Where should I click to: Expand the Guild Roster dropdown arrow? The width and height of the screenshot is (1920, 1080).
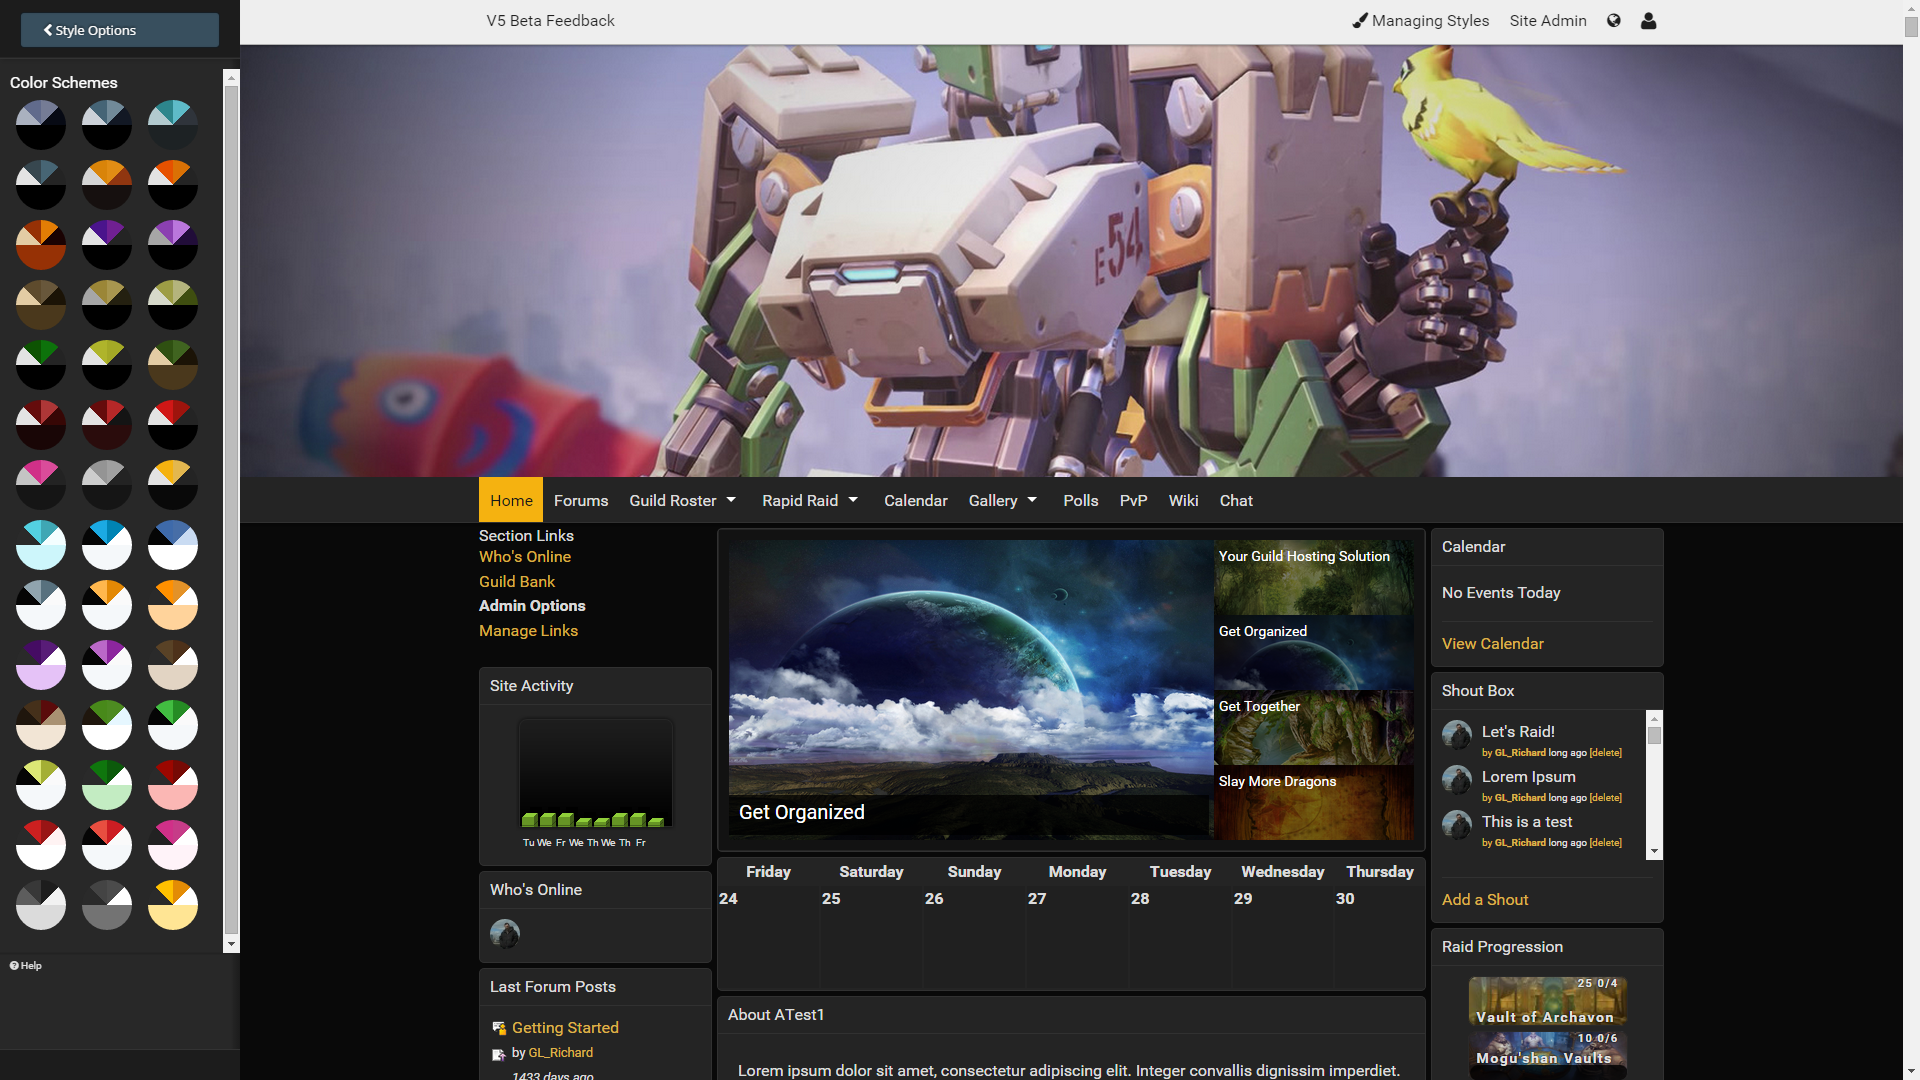click(x=731, y=500)
